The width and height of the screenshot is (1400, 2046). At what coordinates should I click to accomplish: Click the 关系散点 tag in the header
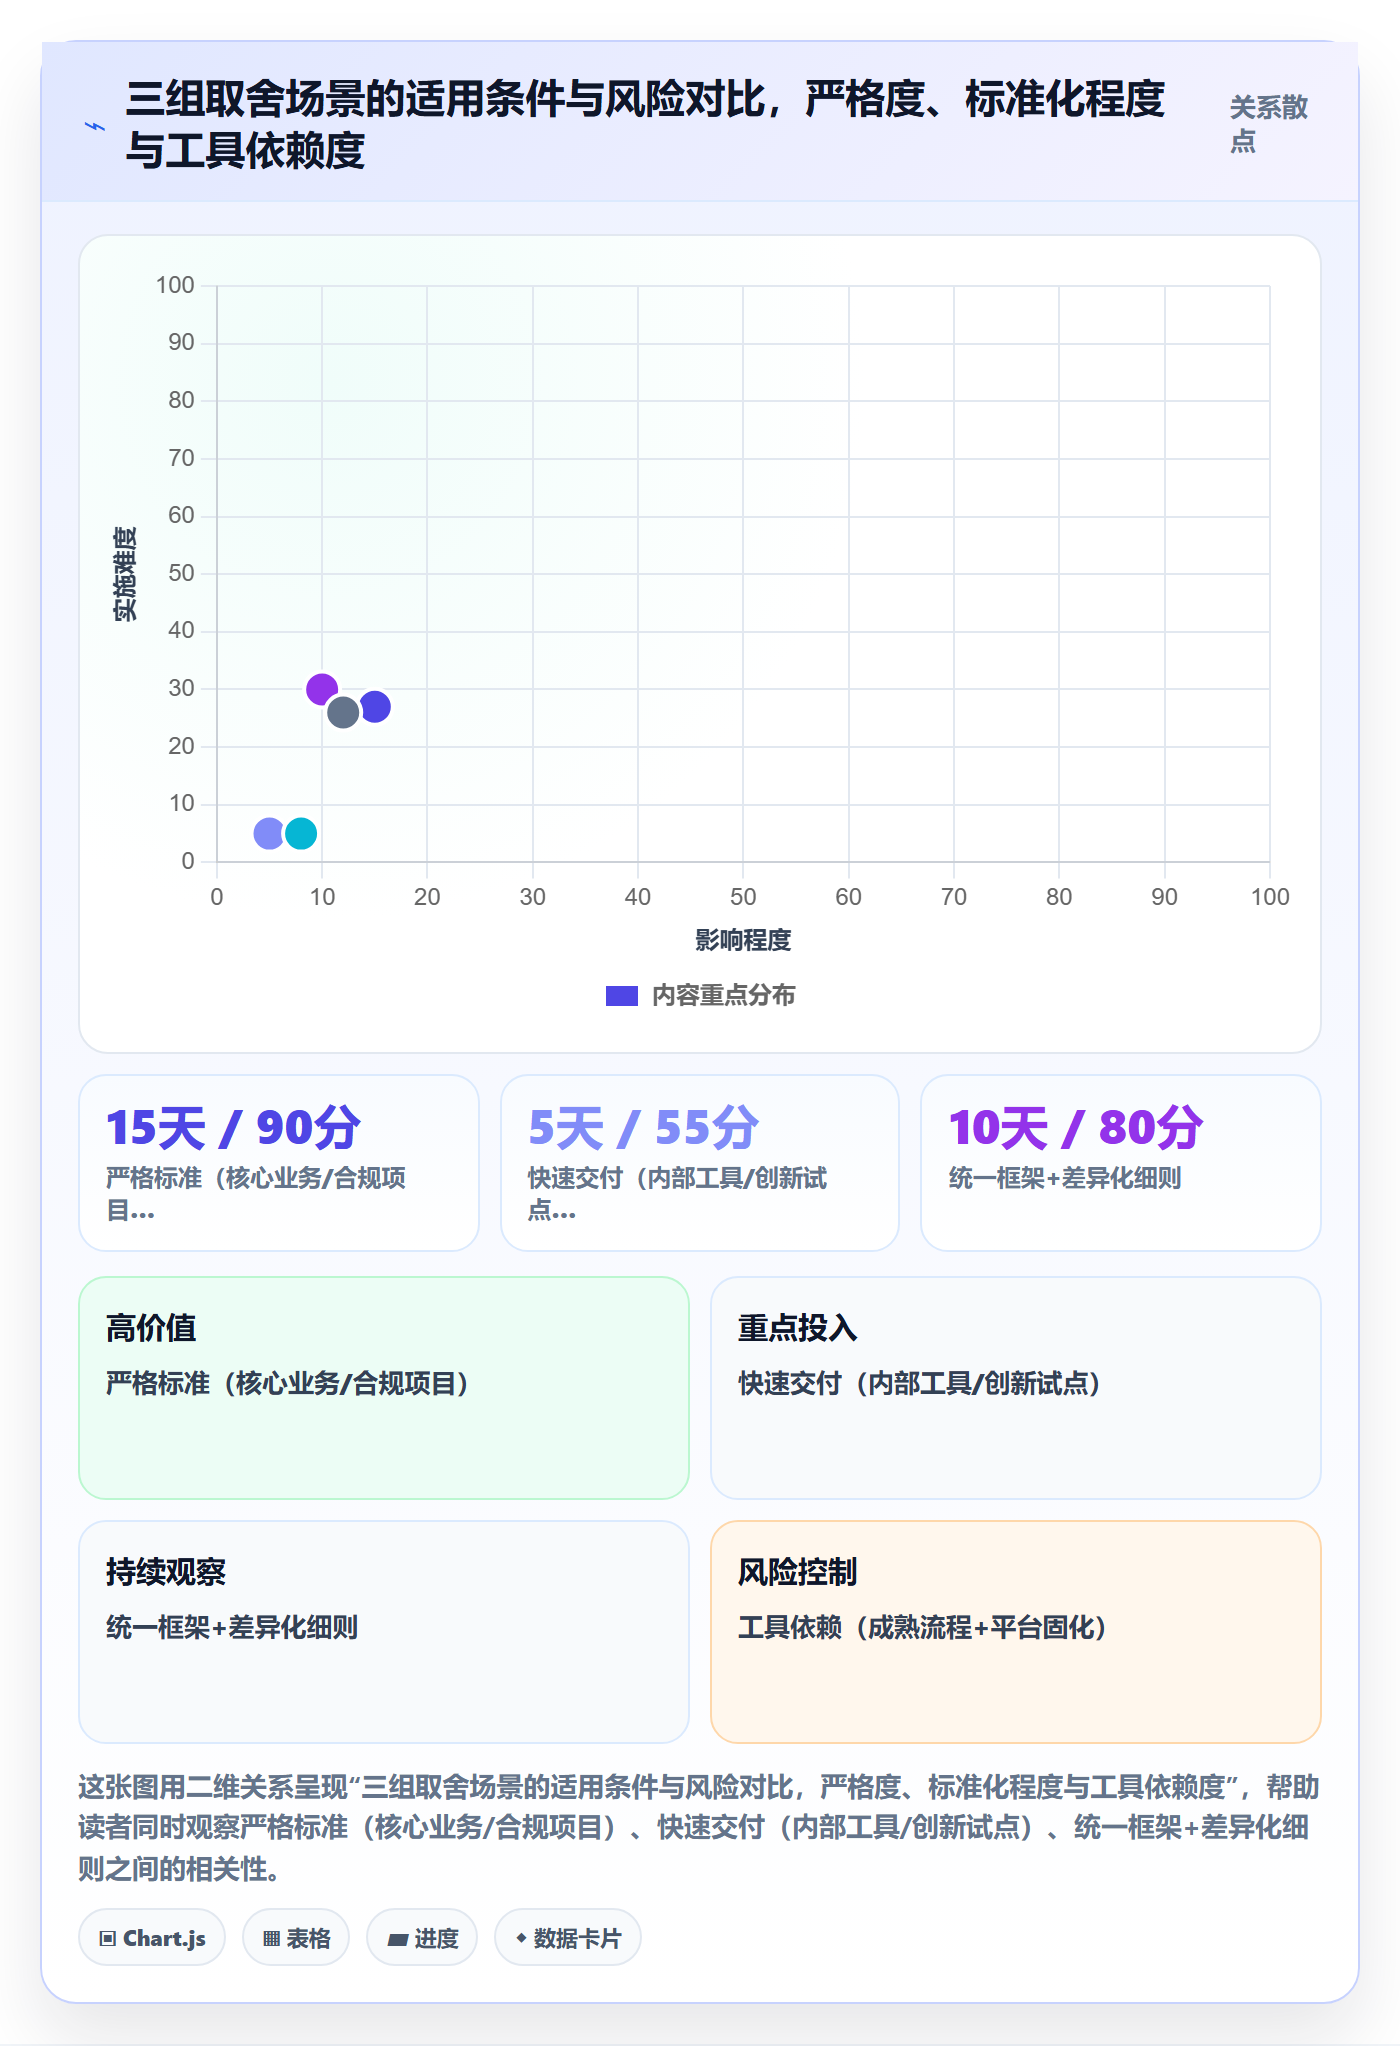click(1268, 124)
